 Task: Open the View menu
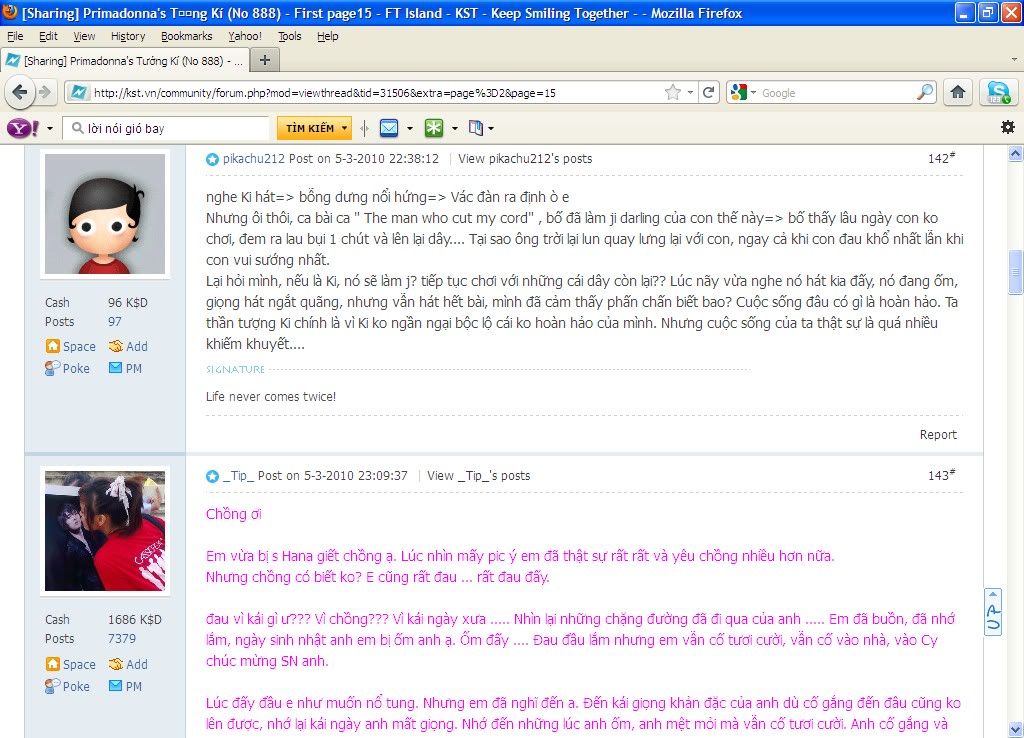pyautogui.click(x=84, y=36)
